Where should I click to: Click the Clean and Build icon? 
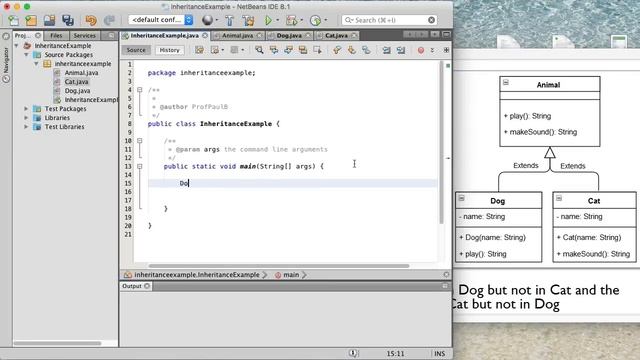click(248, 20)
